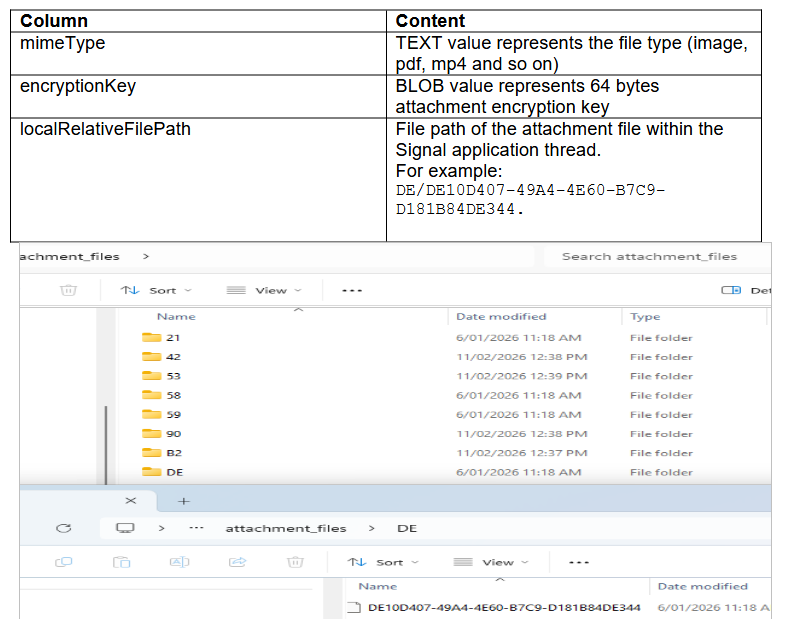The height and width of the screenshot is (619, 791).
Task: Open the Sort dropdown in upper window
Action: [156, 290]
